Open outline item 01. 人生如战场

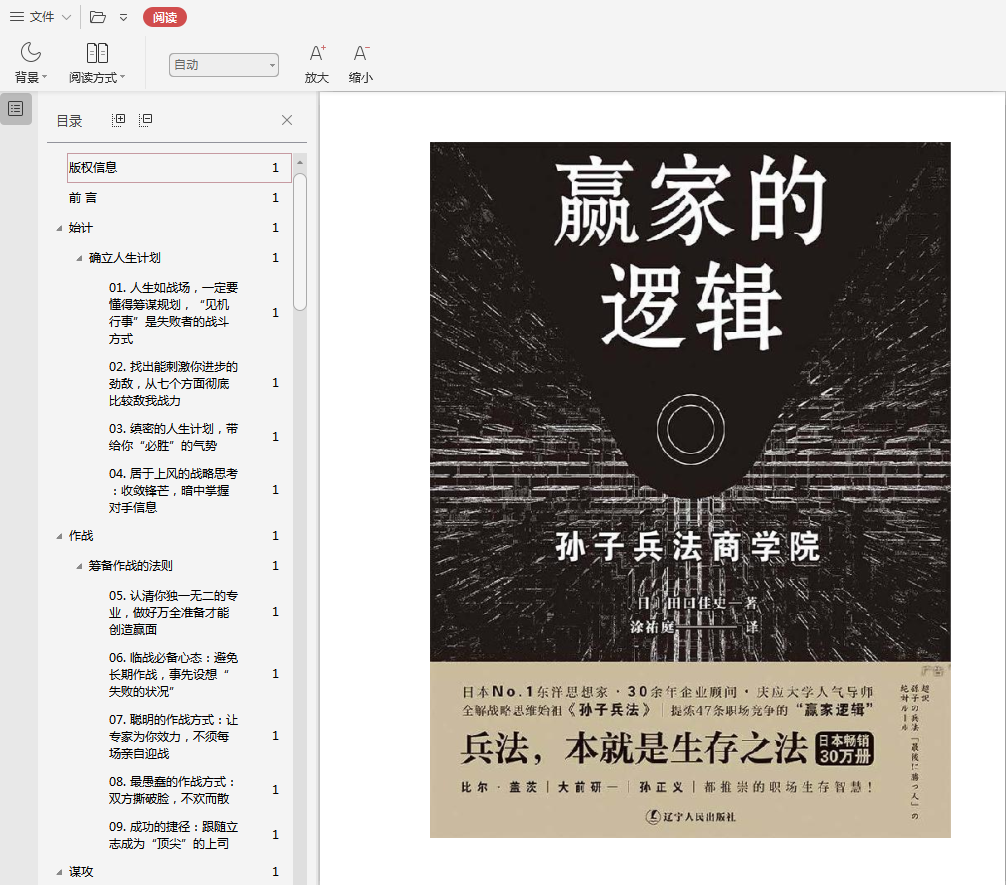coord(173,313)
